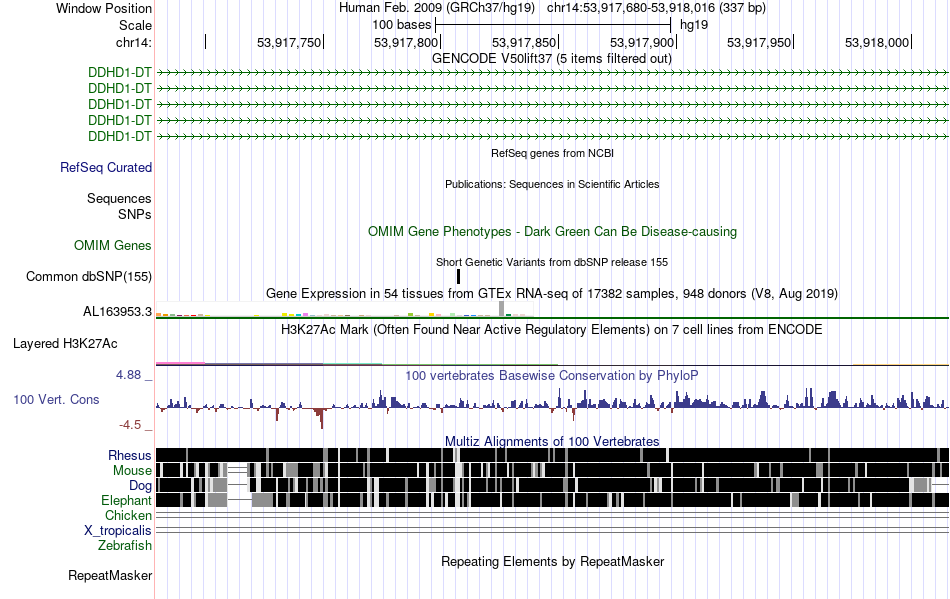Select the Zebrafish species label

(x=125, y=546)
